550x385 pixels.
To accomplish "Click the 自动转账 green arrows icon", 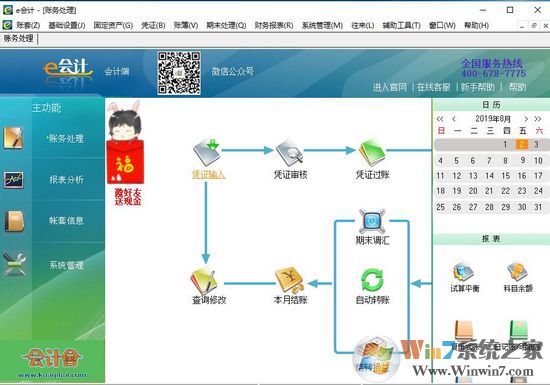I will [372, 280].
